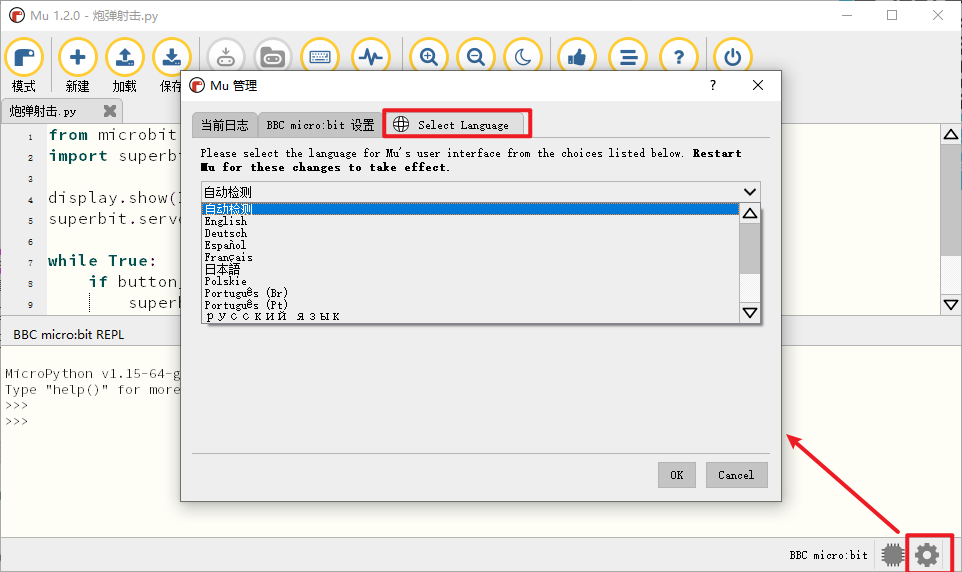Choose 日本語 in the language list
This screenshot has height=572, width=962.
[x=222, y=269]
